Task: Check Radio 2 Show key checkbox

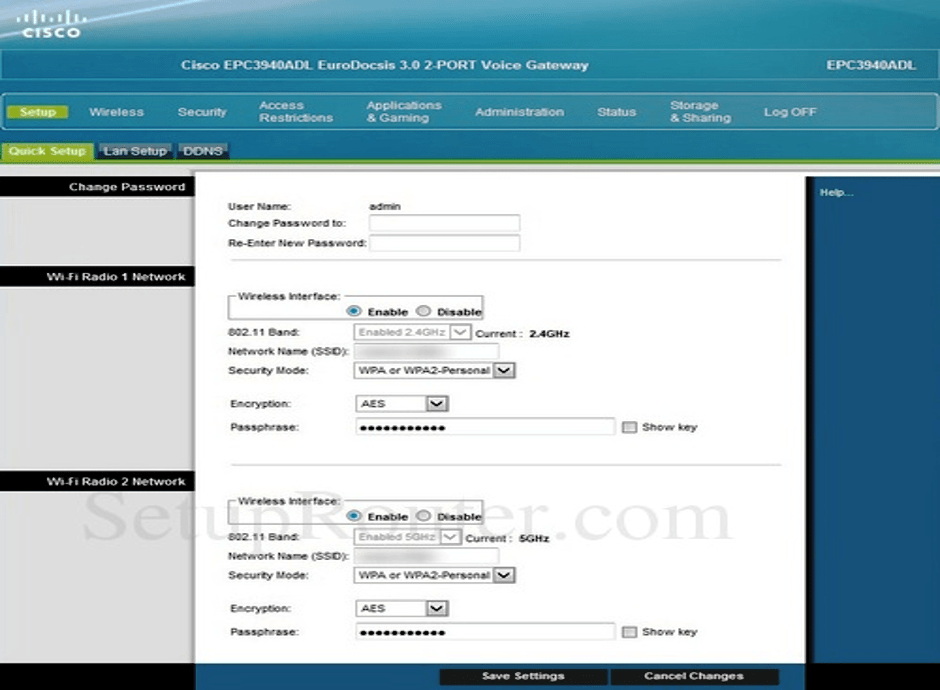Action: click(x=629, y=632)
